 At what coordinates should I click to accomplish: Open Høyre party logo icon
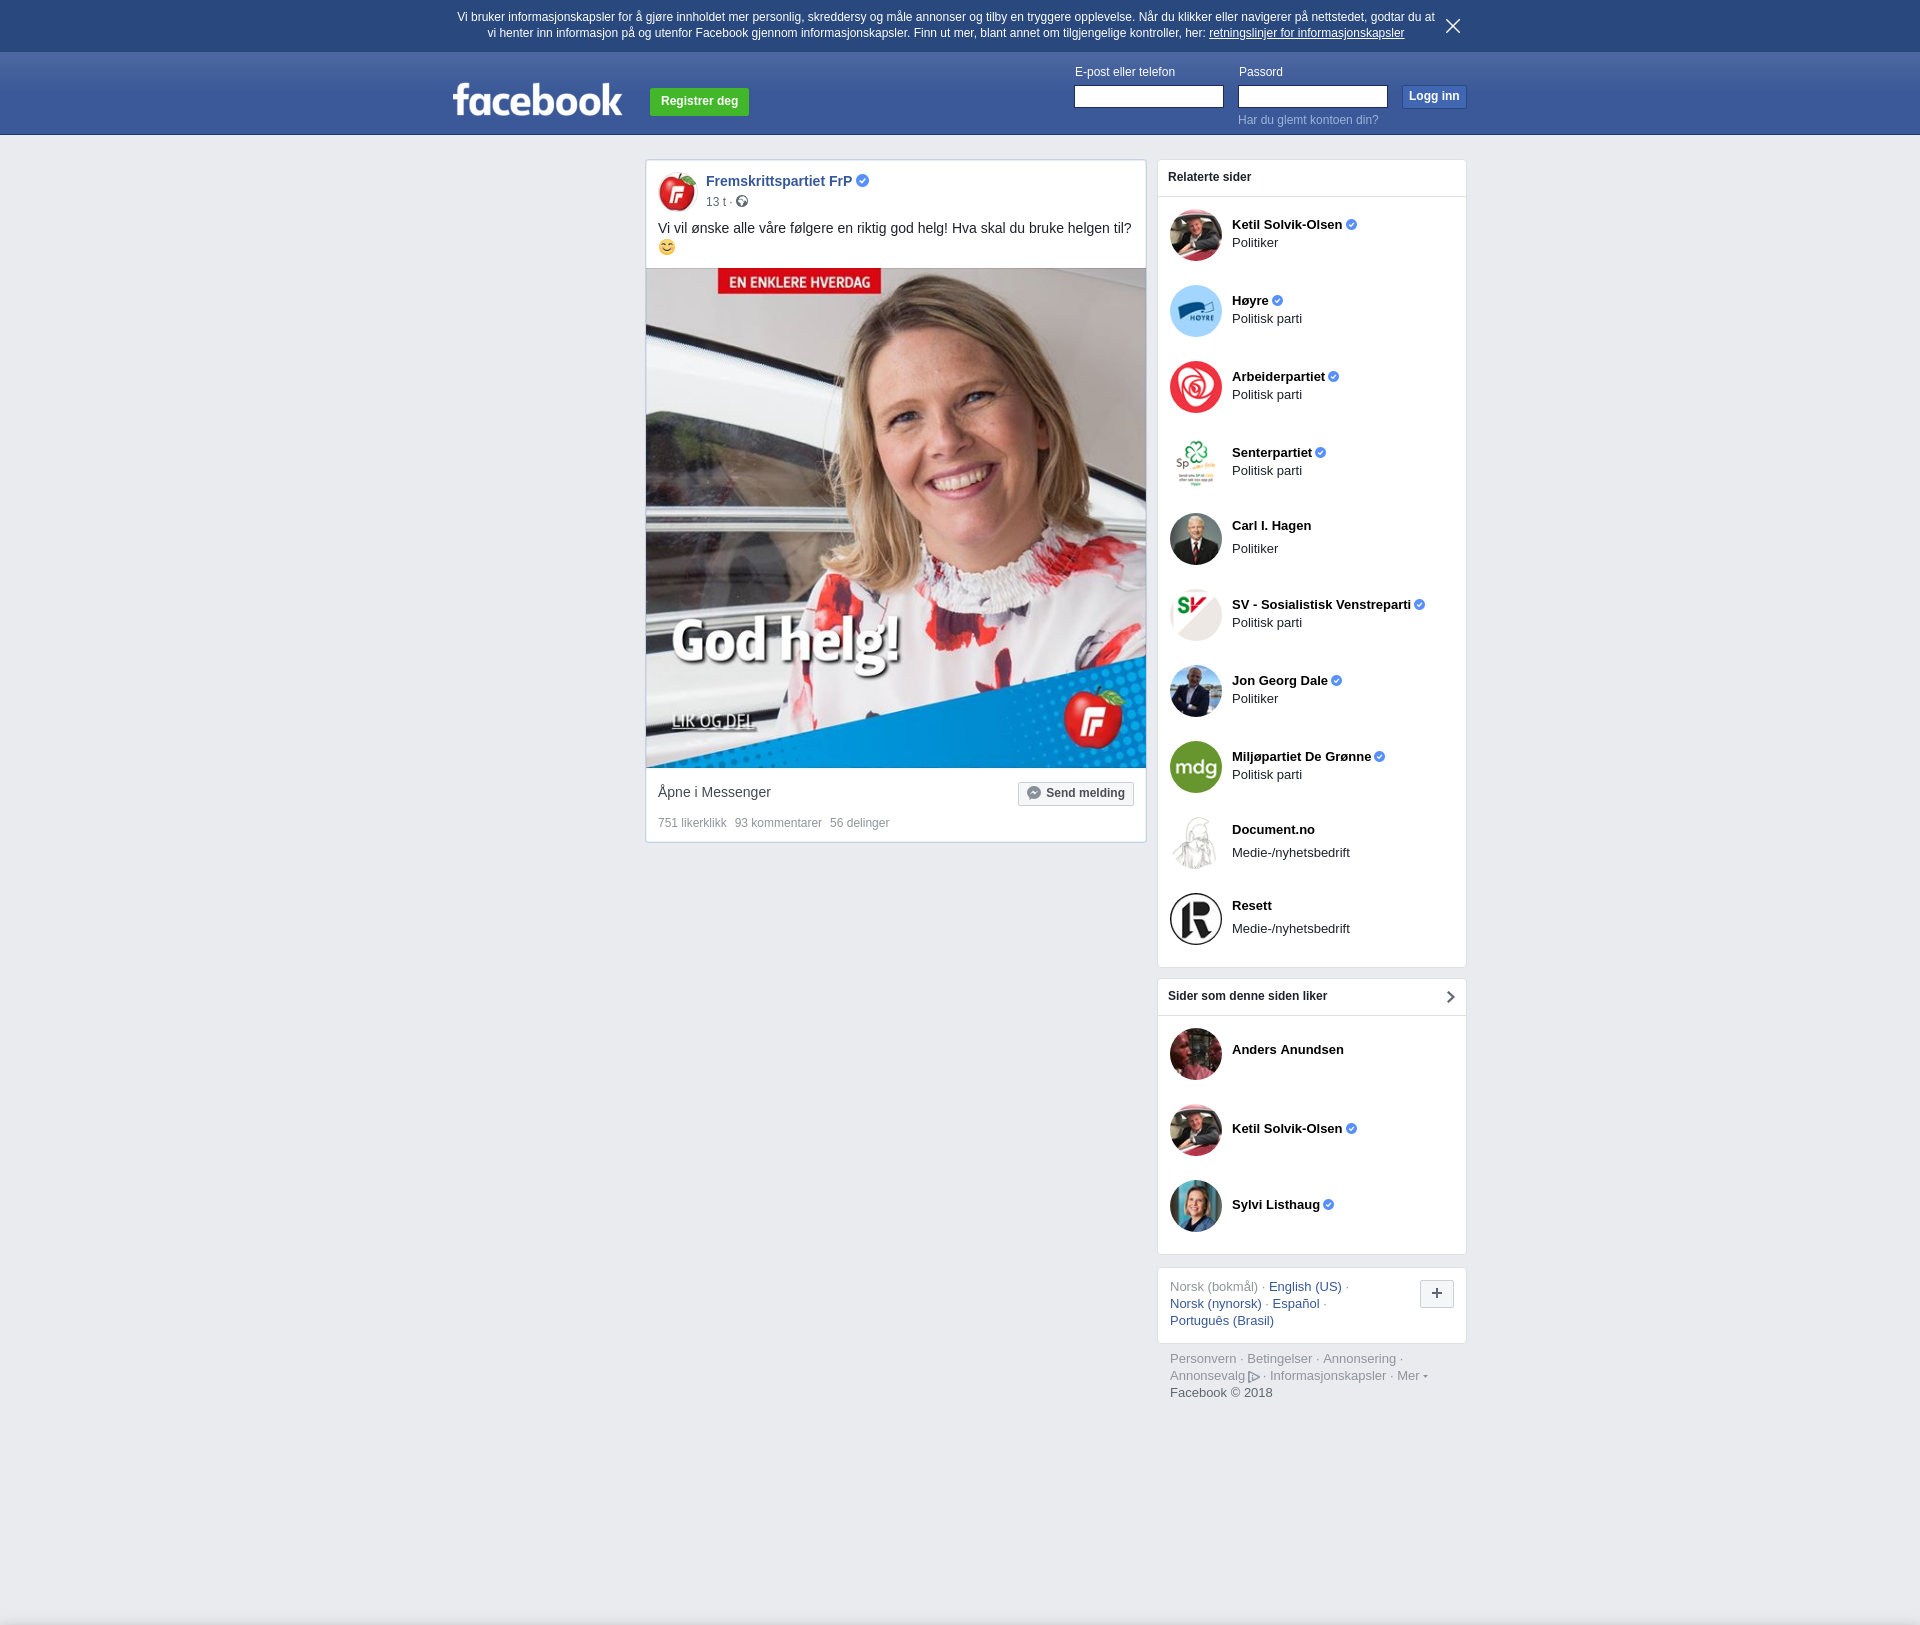click(1196, 311)
